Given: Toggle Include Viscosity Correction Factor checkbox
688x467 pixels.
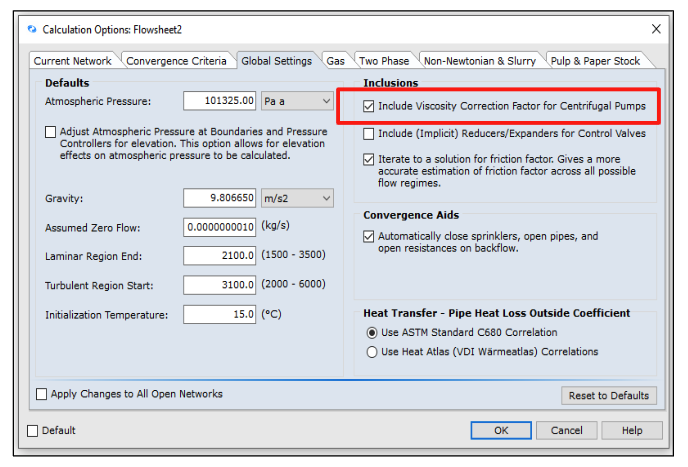Looking at the screenshot, I should pos(369,106).
